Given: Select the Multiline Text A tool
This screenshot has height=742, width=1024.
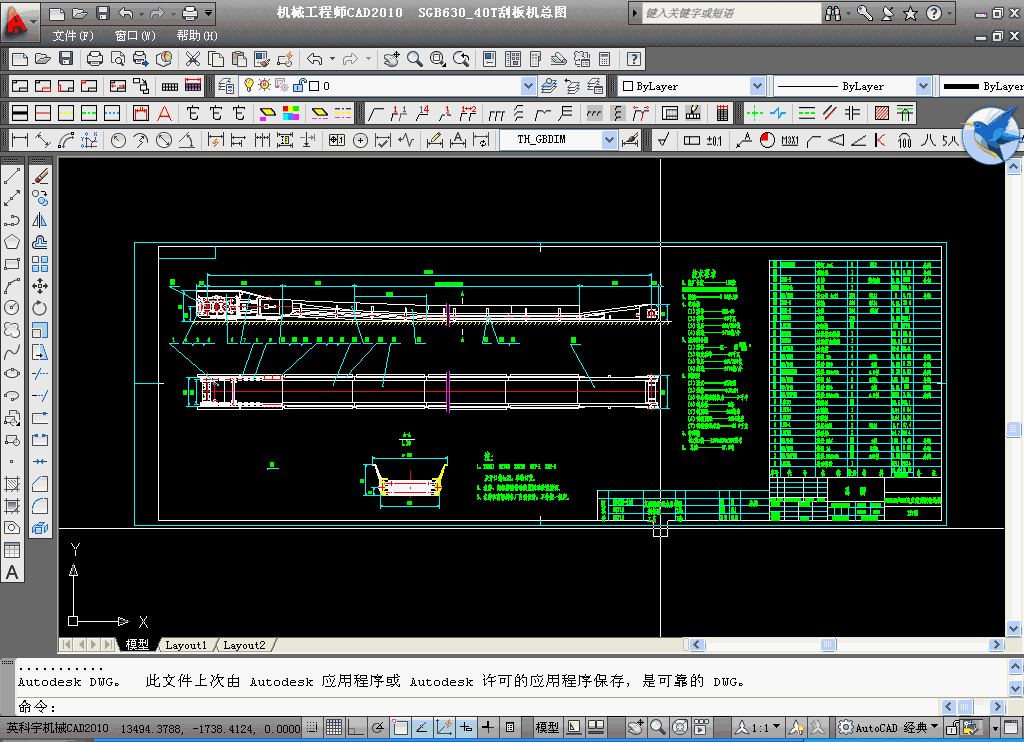Looking at the screenshot, I should pyautogui.click(x=12, y=573).
